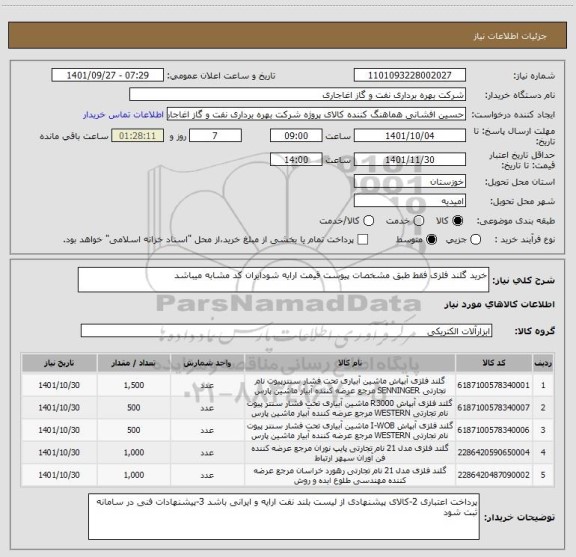Click the کد کالا column header
This screenshot has width=576, height=557.
494,363
